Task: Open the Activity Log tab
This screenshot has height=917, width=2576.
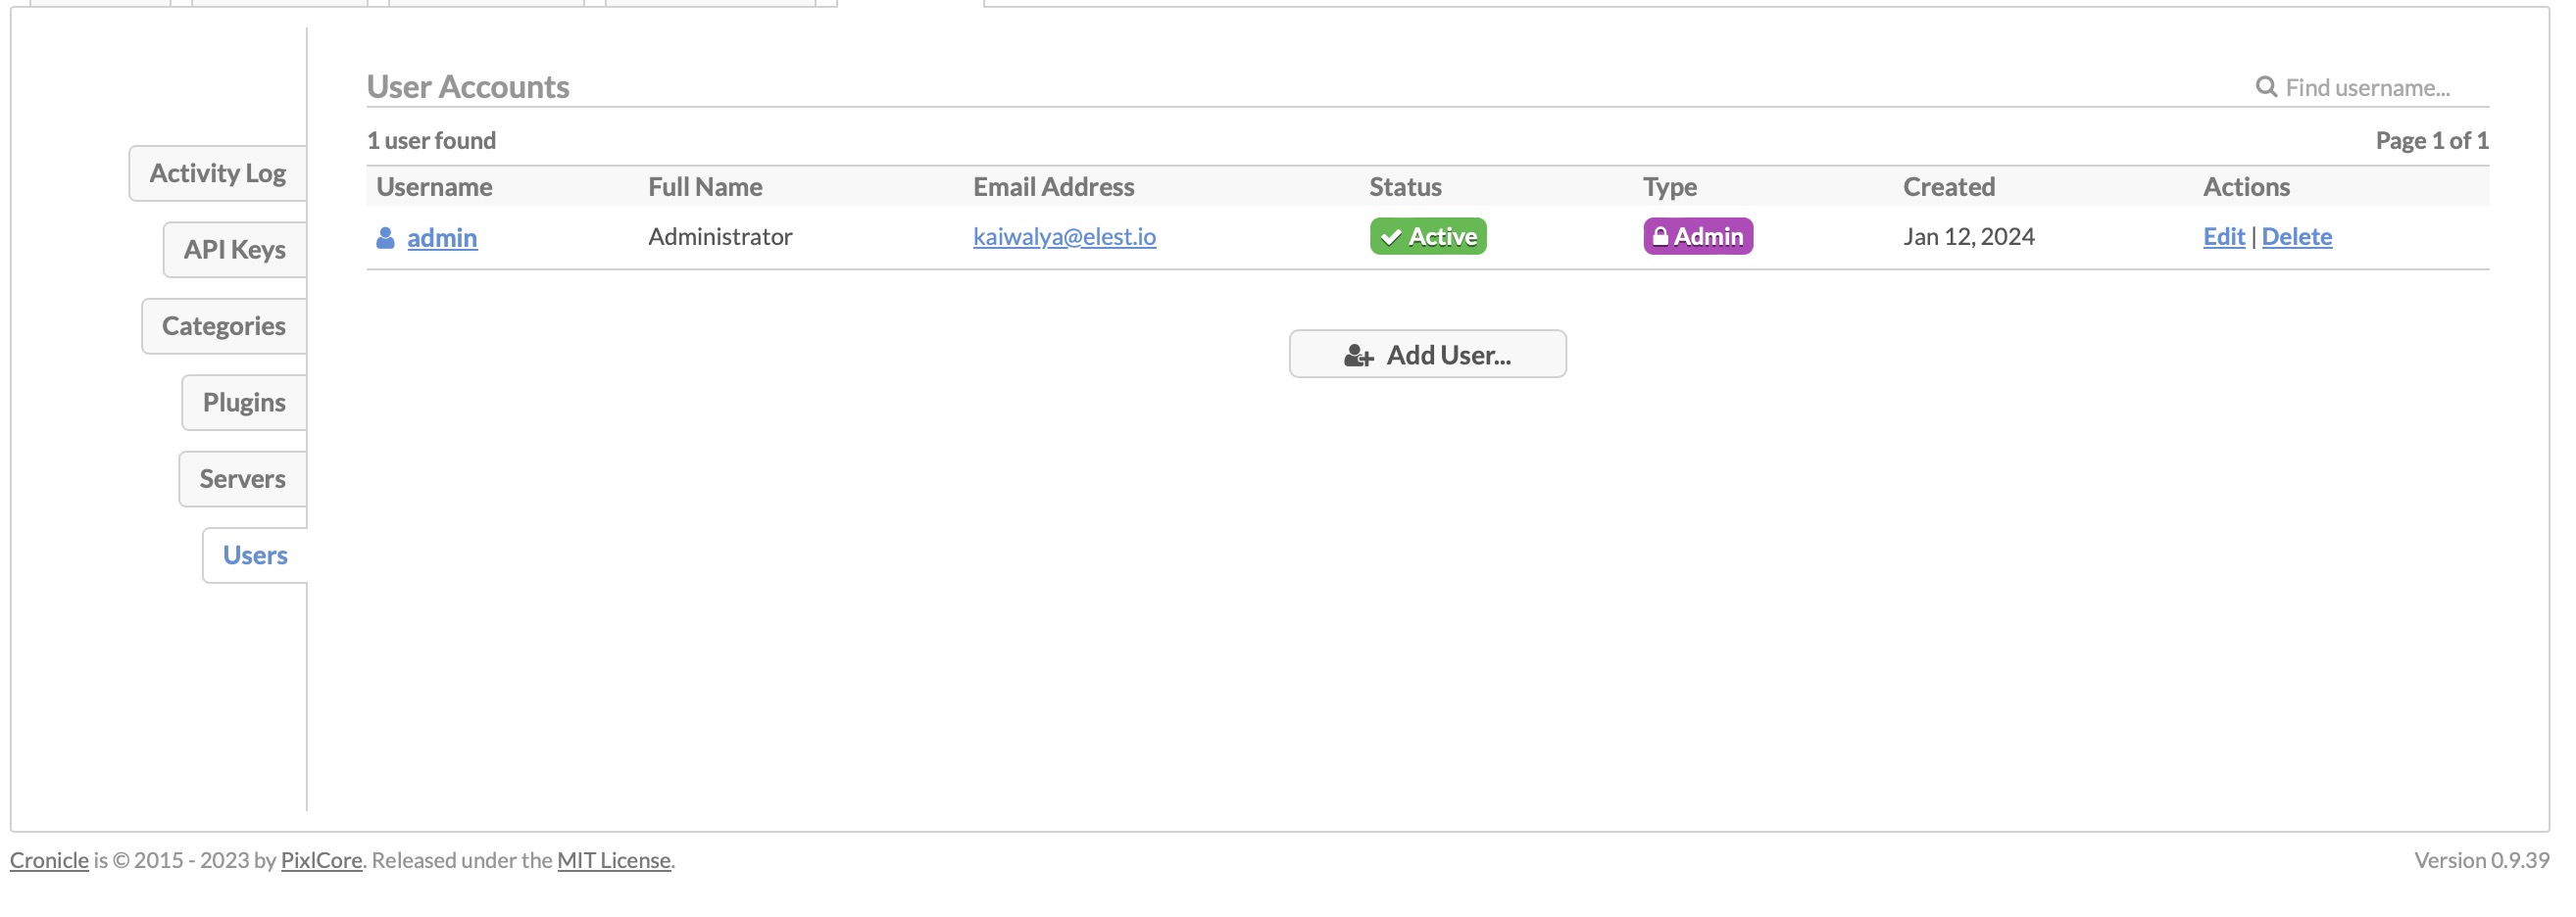Action: 218,173
